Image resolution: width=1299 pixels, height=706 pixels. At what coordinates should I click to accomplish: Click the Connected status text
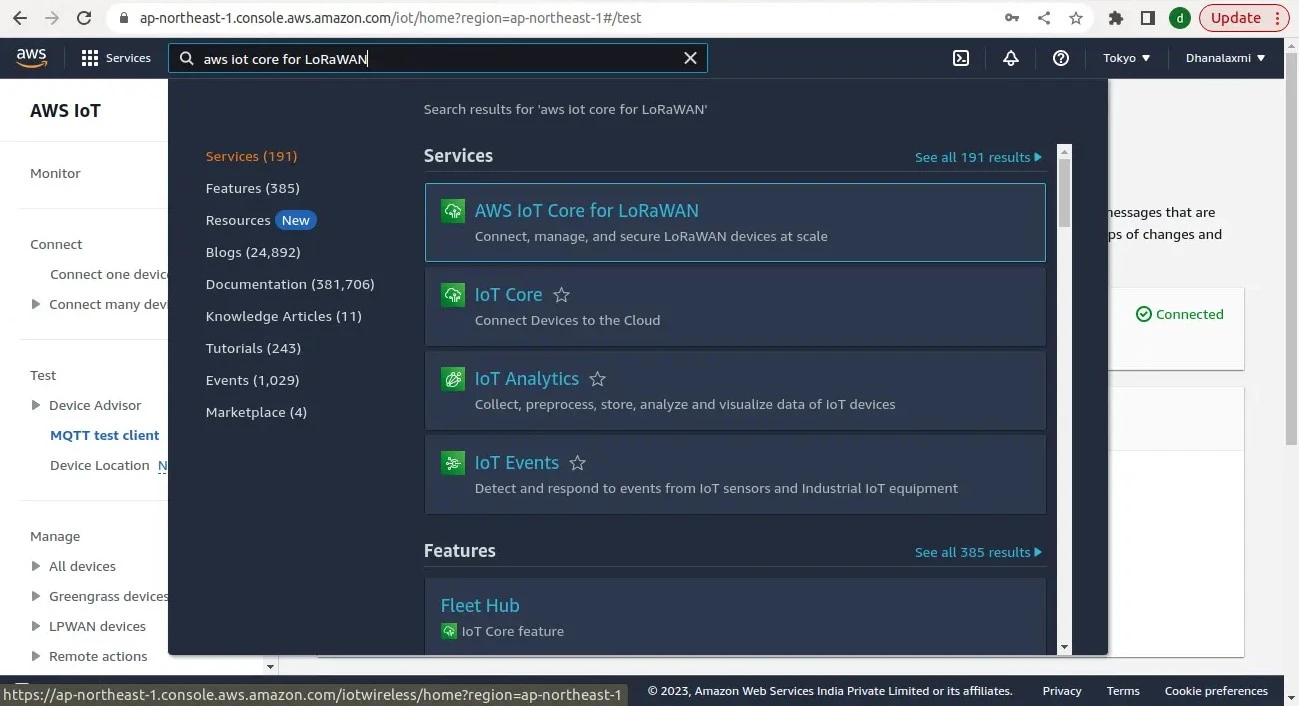[x=1190, y=314]
